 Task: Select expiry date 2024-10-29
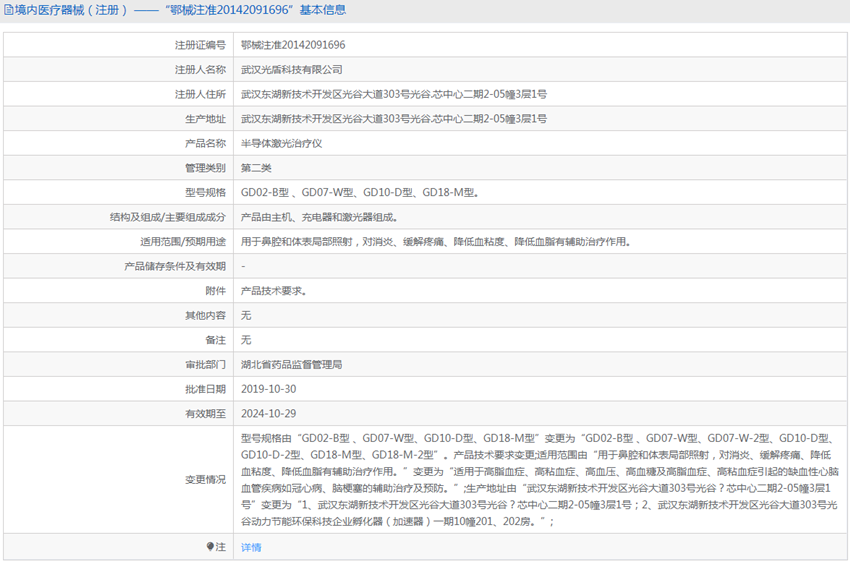coord(268,414)
